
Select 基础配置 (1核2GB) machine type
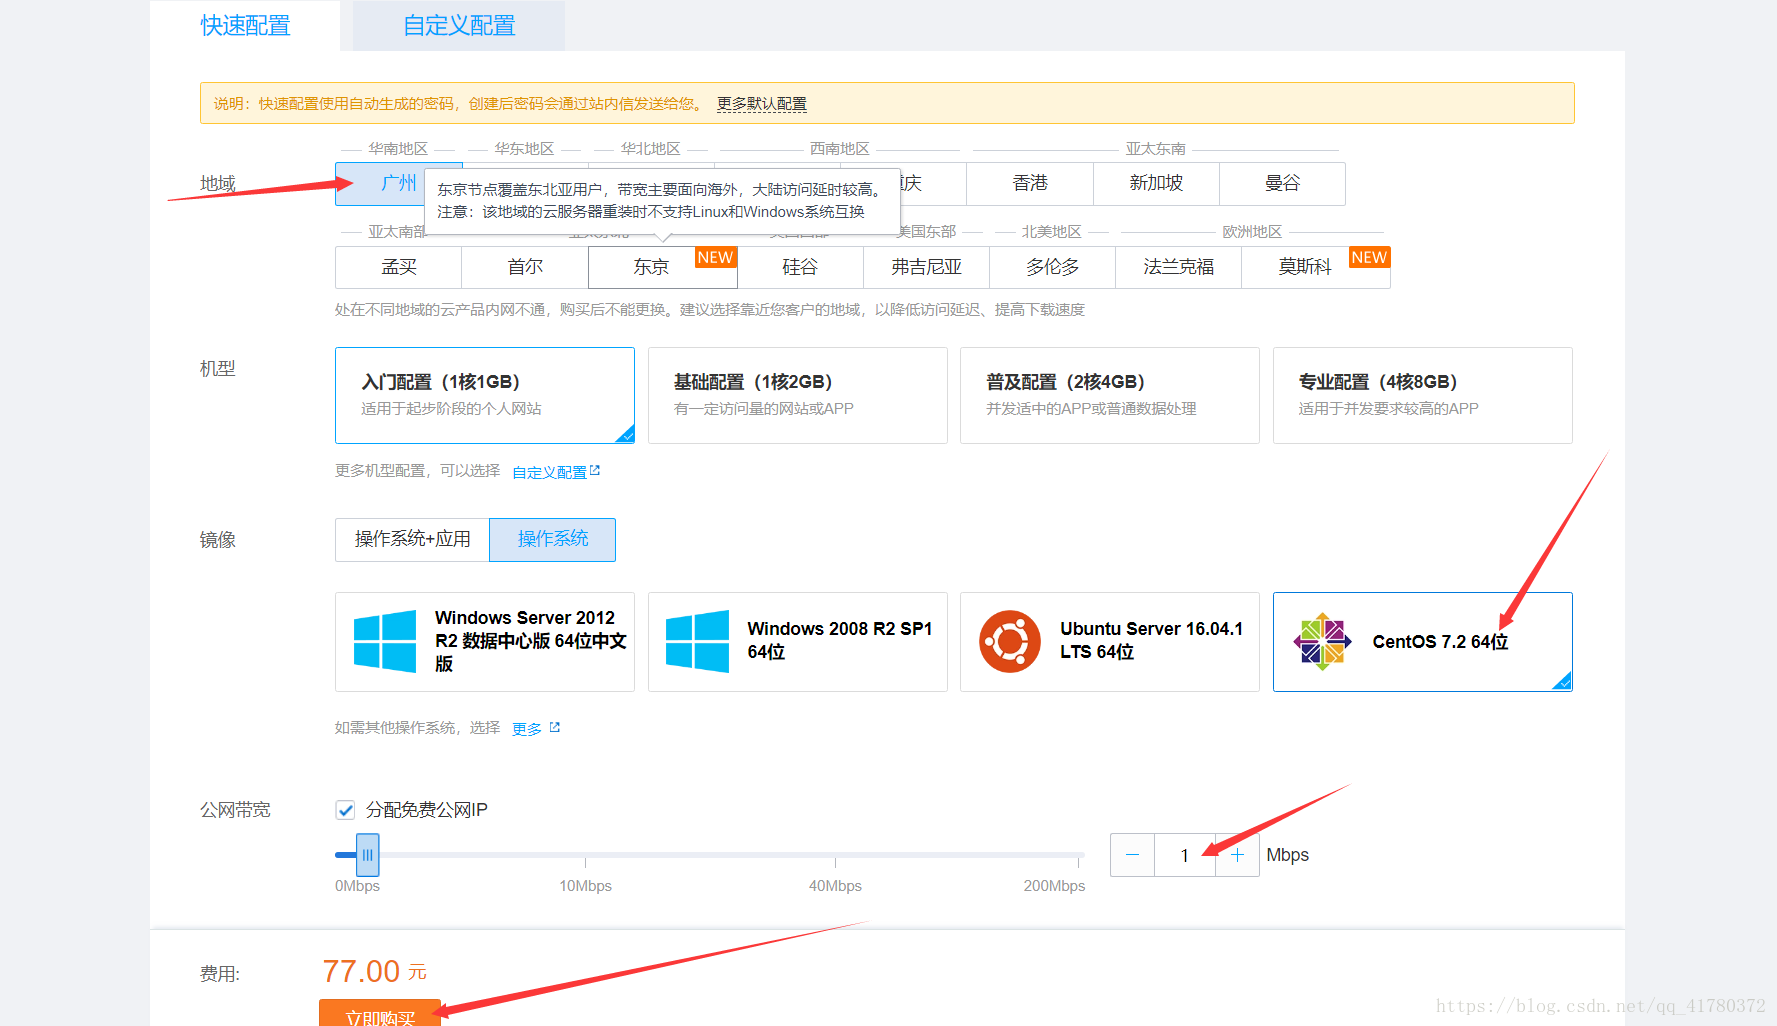point(798,395)
